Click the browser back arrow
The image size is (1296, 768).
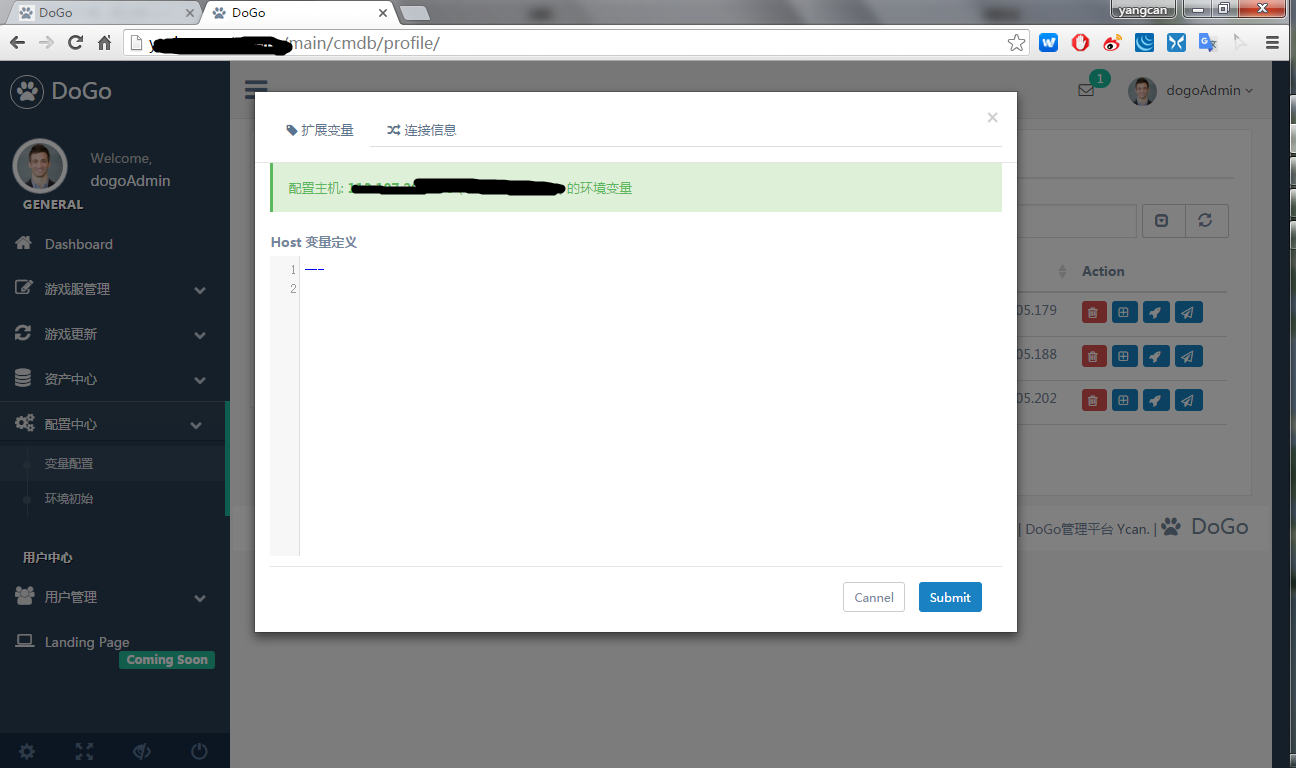pos(17,42)
